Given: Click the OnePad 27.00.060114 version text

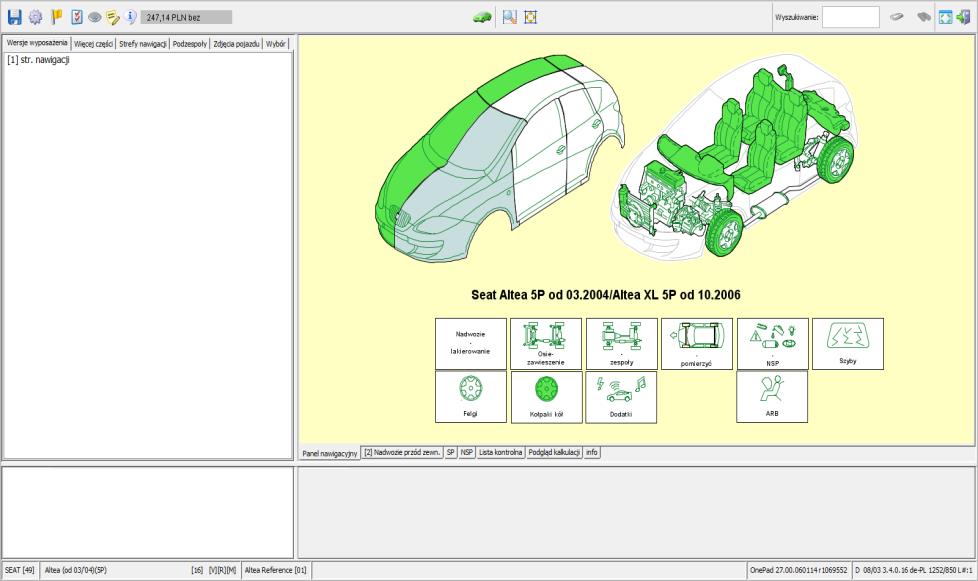Looking at the screenshot, I should pyautogui.click(x=798, y=570).
